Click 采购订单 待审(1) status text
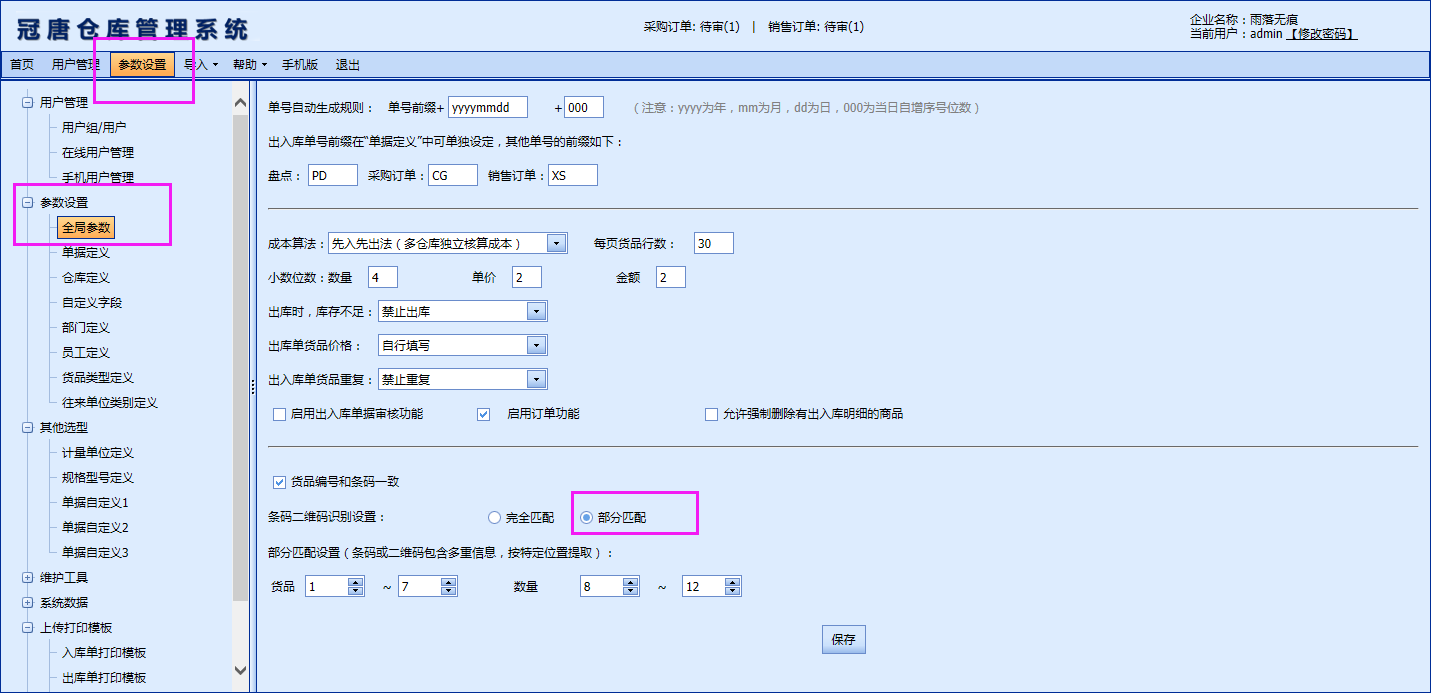Viewport: 1431px width, 693px height. [x=692, y=27]
